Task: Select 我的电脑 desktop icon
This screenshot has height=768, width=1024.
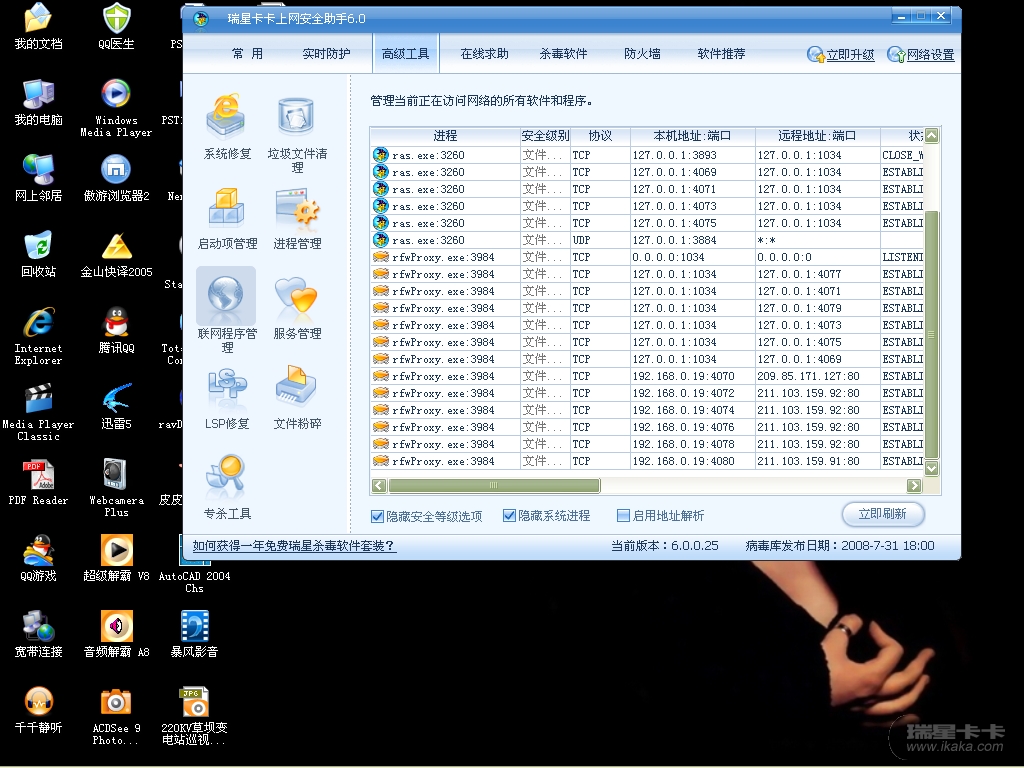Action: coord(39,102)
